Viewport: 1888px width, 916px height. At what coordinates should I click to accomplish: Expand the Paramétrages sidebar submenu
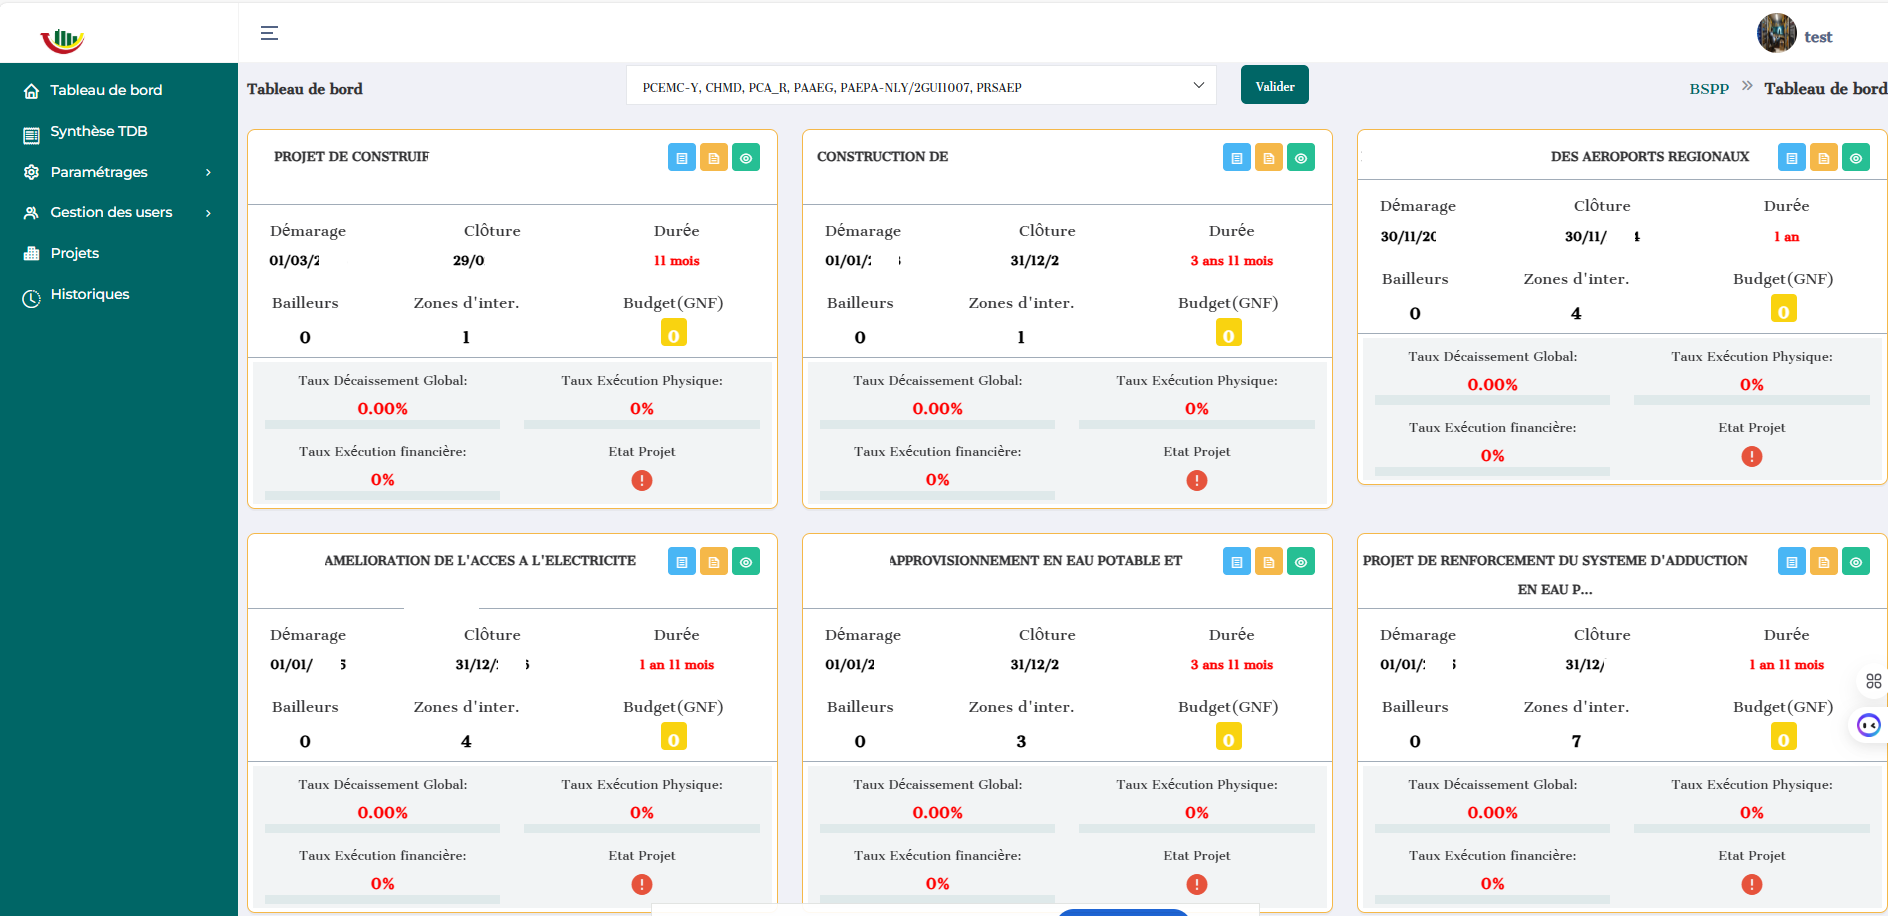coord(118,172)
